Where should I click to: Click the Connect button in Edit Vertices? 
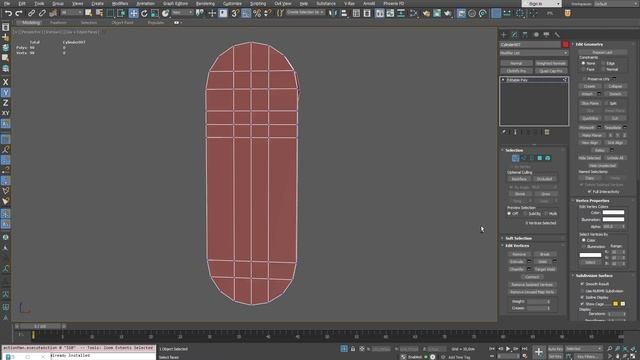coord(532,277)
